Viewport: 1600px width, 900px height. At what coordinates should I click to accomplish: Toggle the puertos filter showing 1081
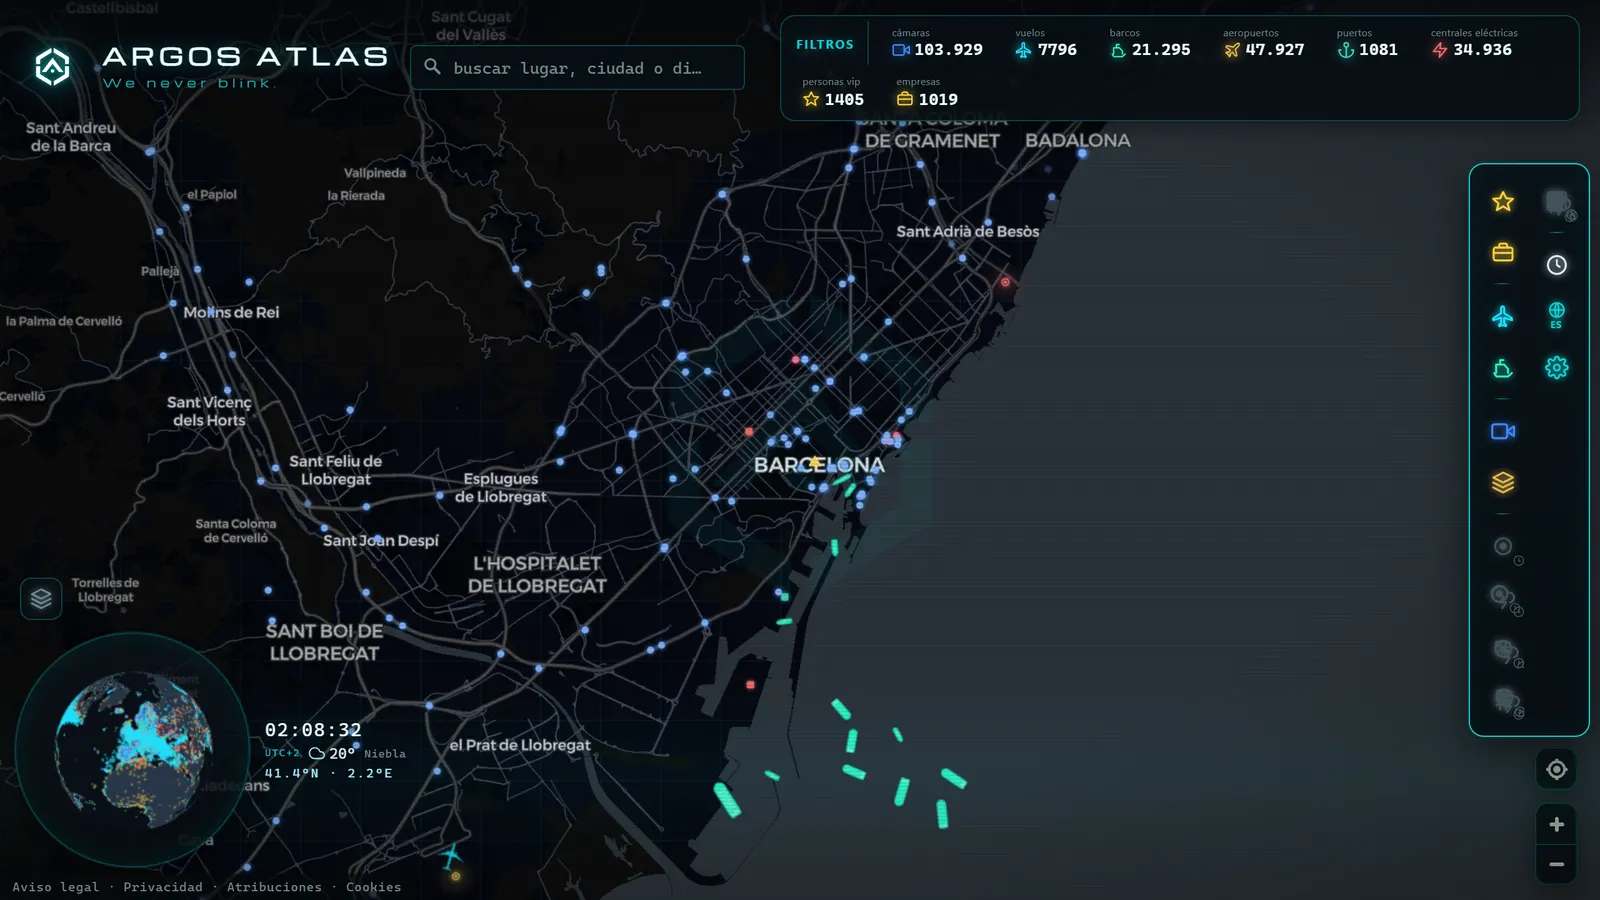pyautogui.click(x=1367, y=43)
